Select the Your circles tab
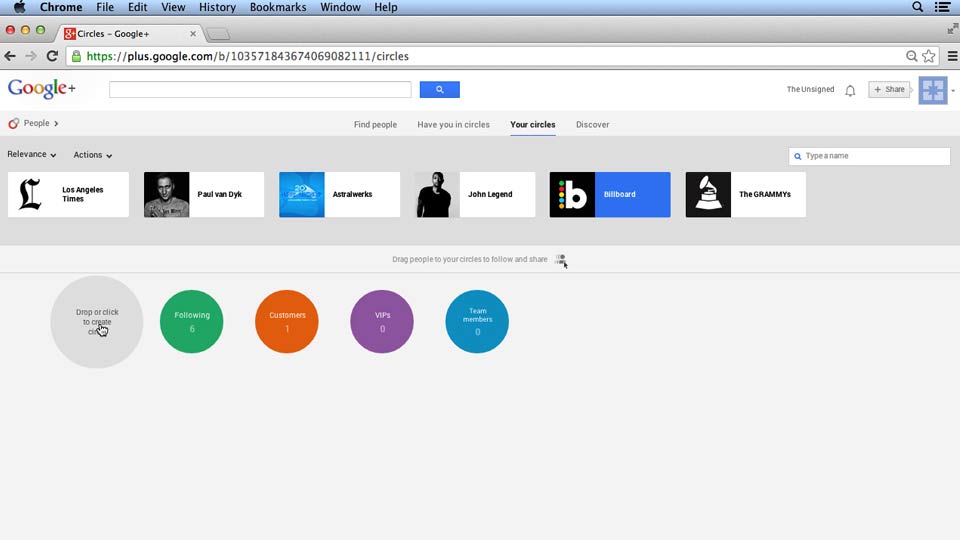This screenshot has width=960, height=540. 533,125
